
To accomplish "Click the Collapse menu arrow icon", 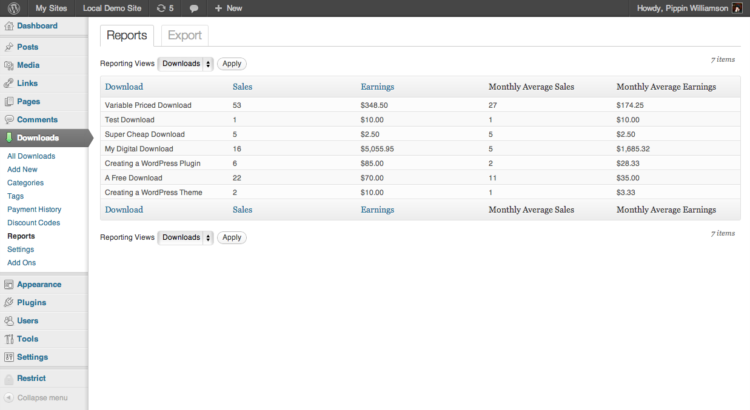I will (9, 398).
